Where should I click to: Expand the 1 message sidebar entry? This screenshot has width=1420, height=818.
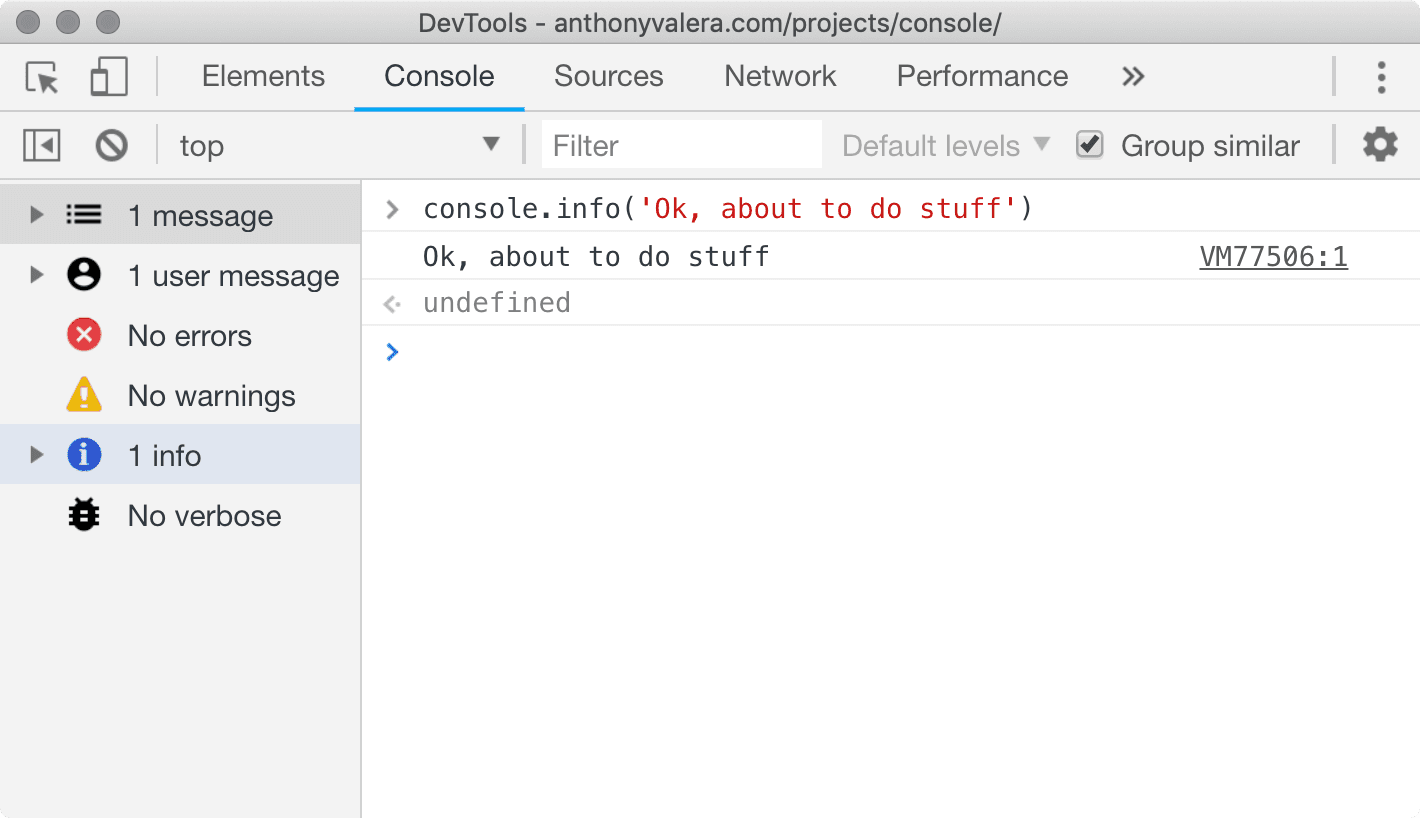[x=36, y=214]
